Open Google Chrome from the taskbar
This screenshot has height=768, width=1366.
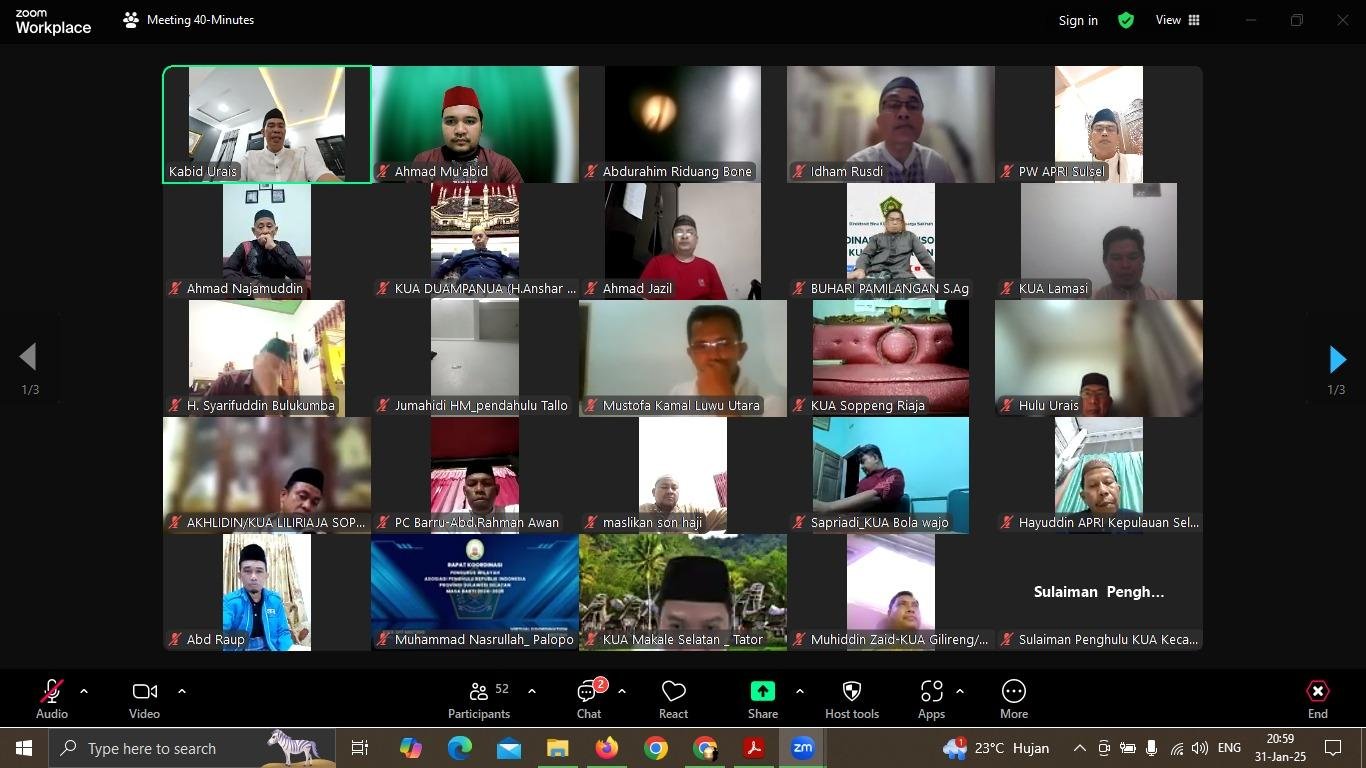tap(656, 748)
